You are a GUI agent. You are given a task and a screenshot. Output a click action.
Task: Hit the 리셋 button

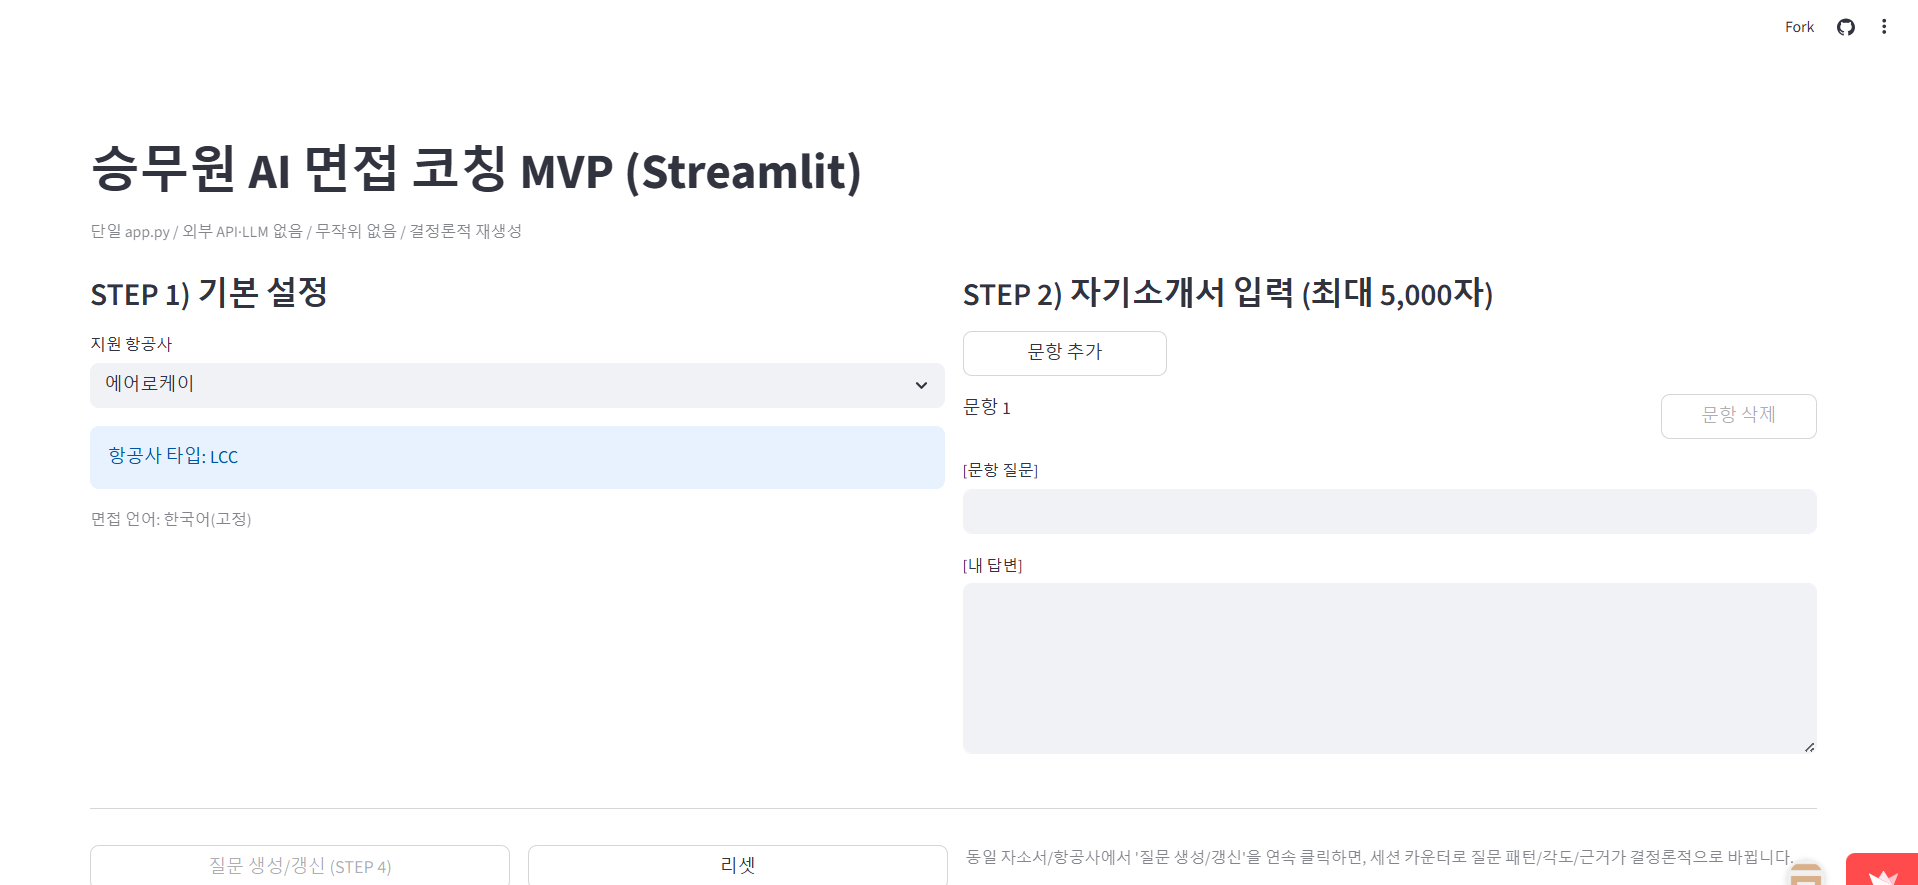[x=737, y=865]
